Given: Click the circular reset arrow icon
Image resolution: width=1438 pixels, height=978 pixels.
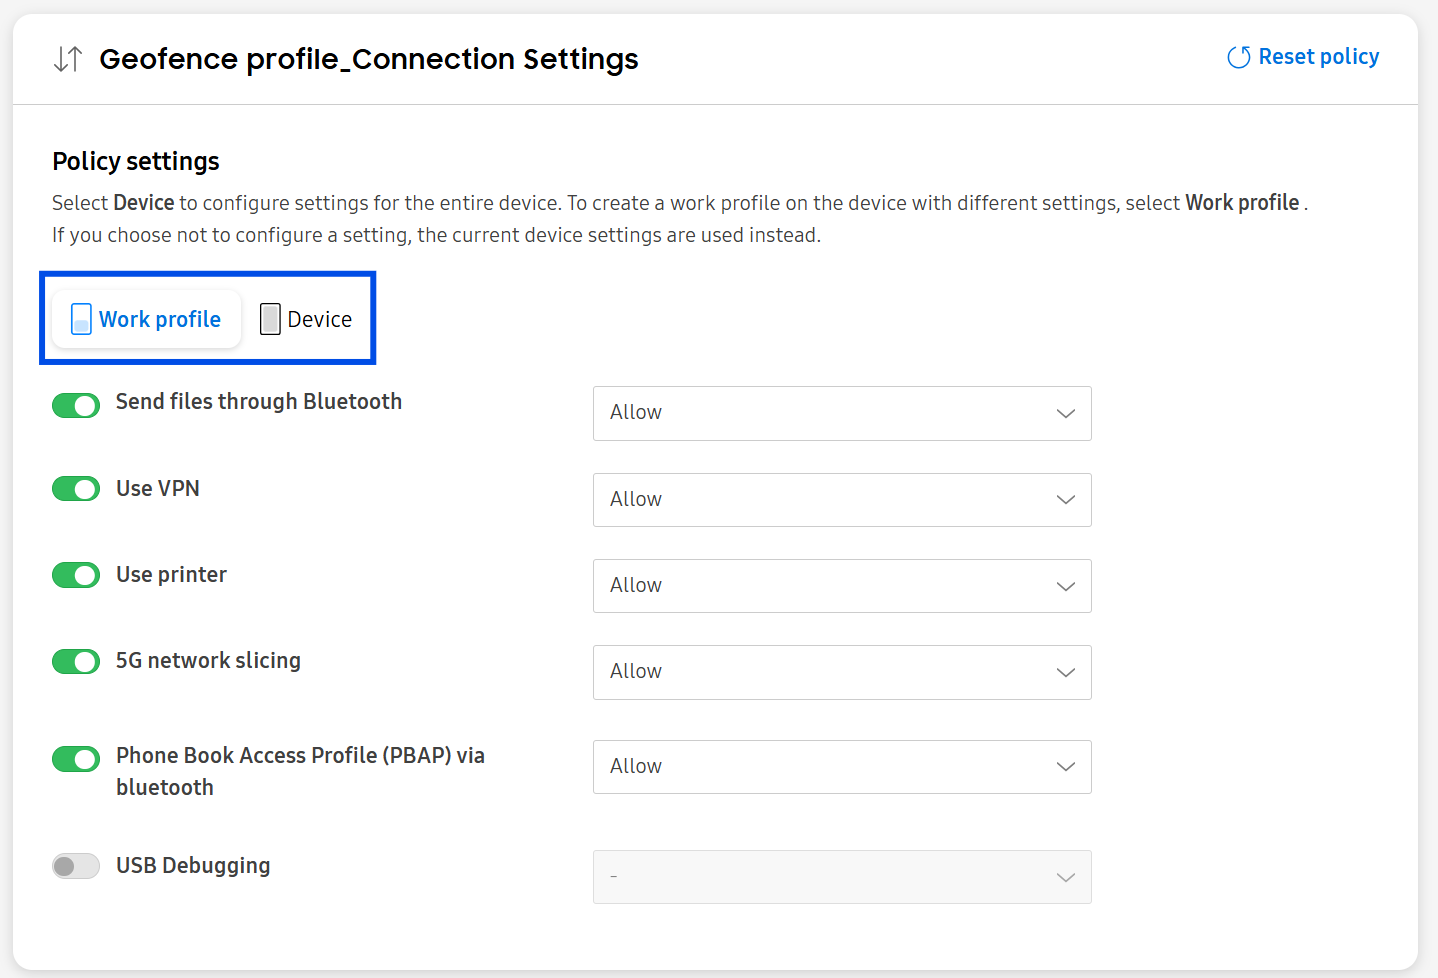Looking at the screenshot, I should pyautogui.click(x=1238, y=57).
